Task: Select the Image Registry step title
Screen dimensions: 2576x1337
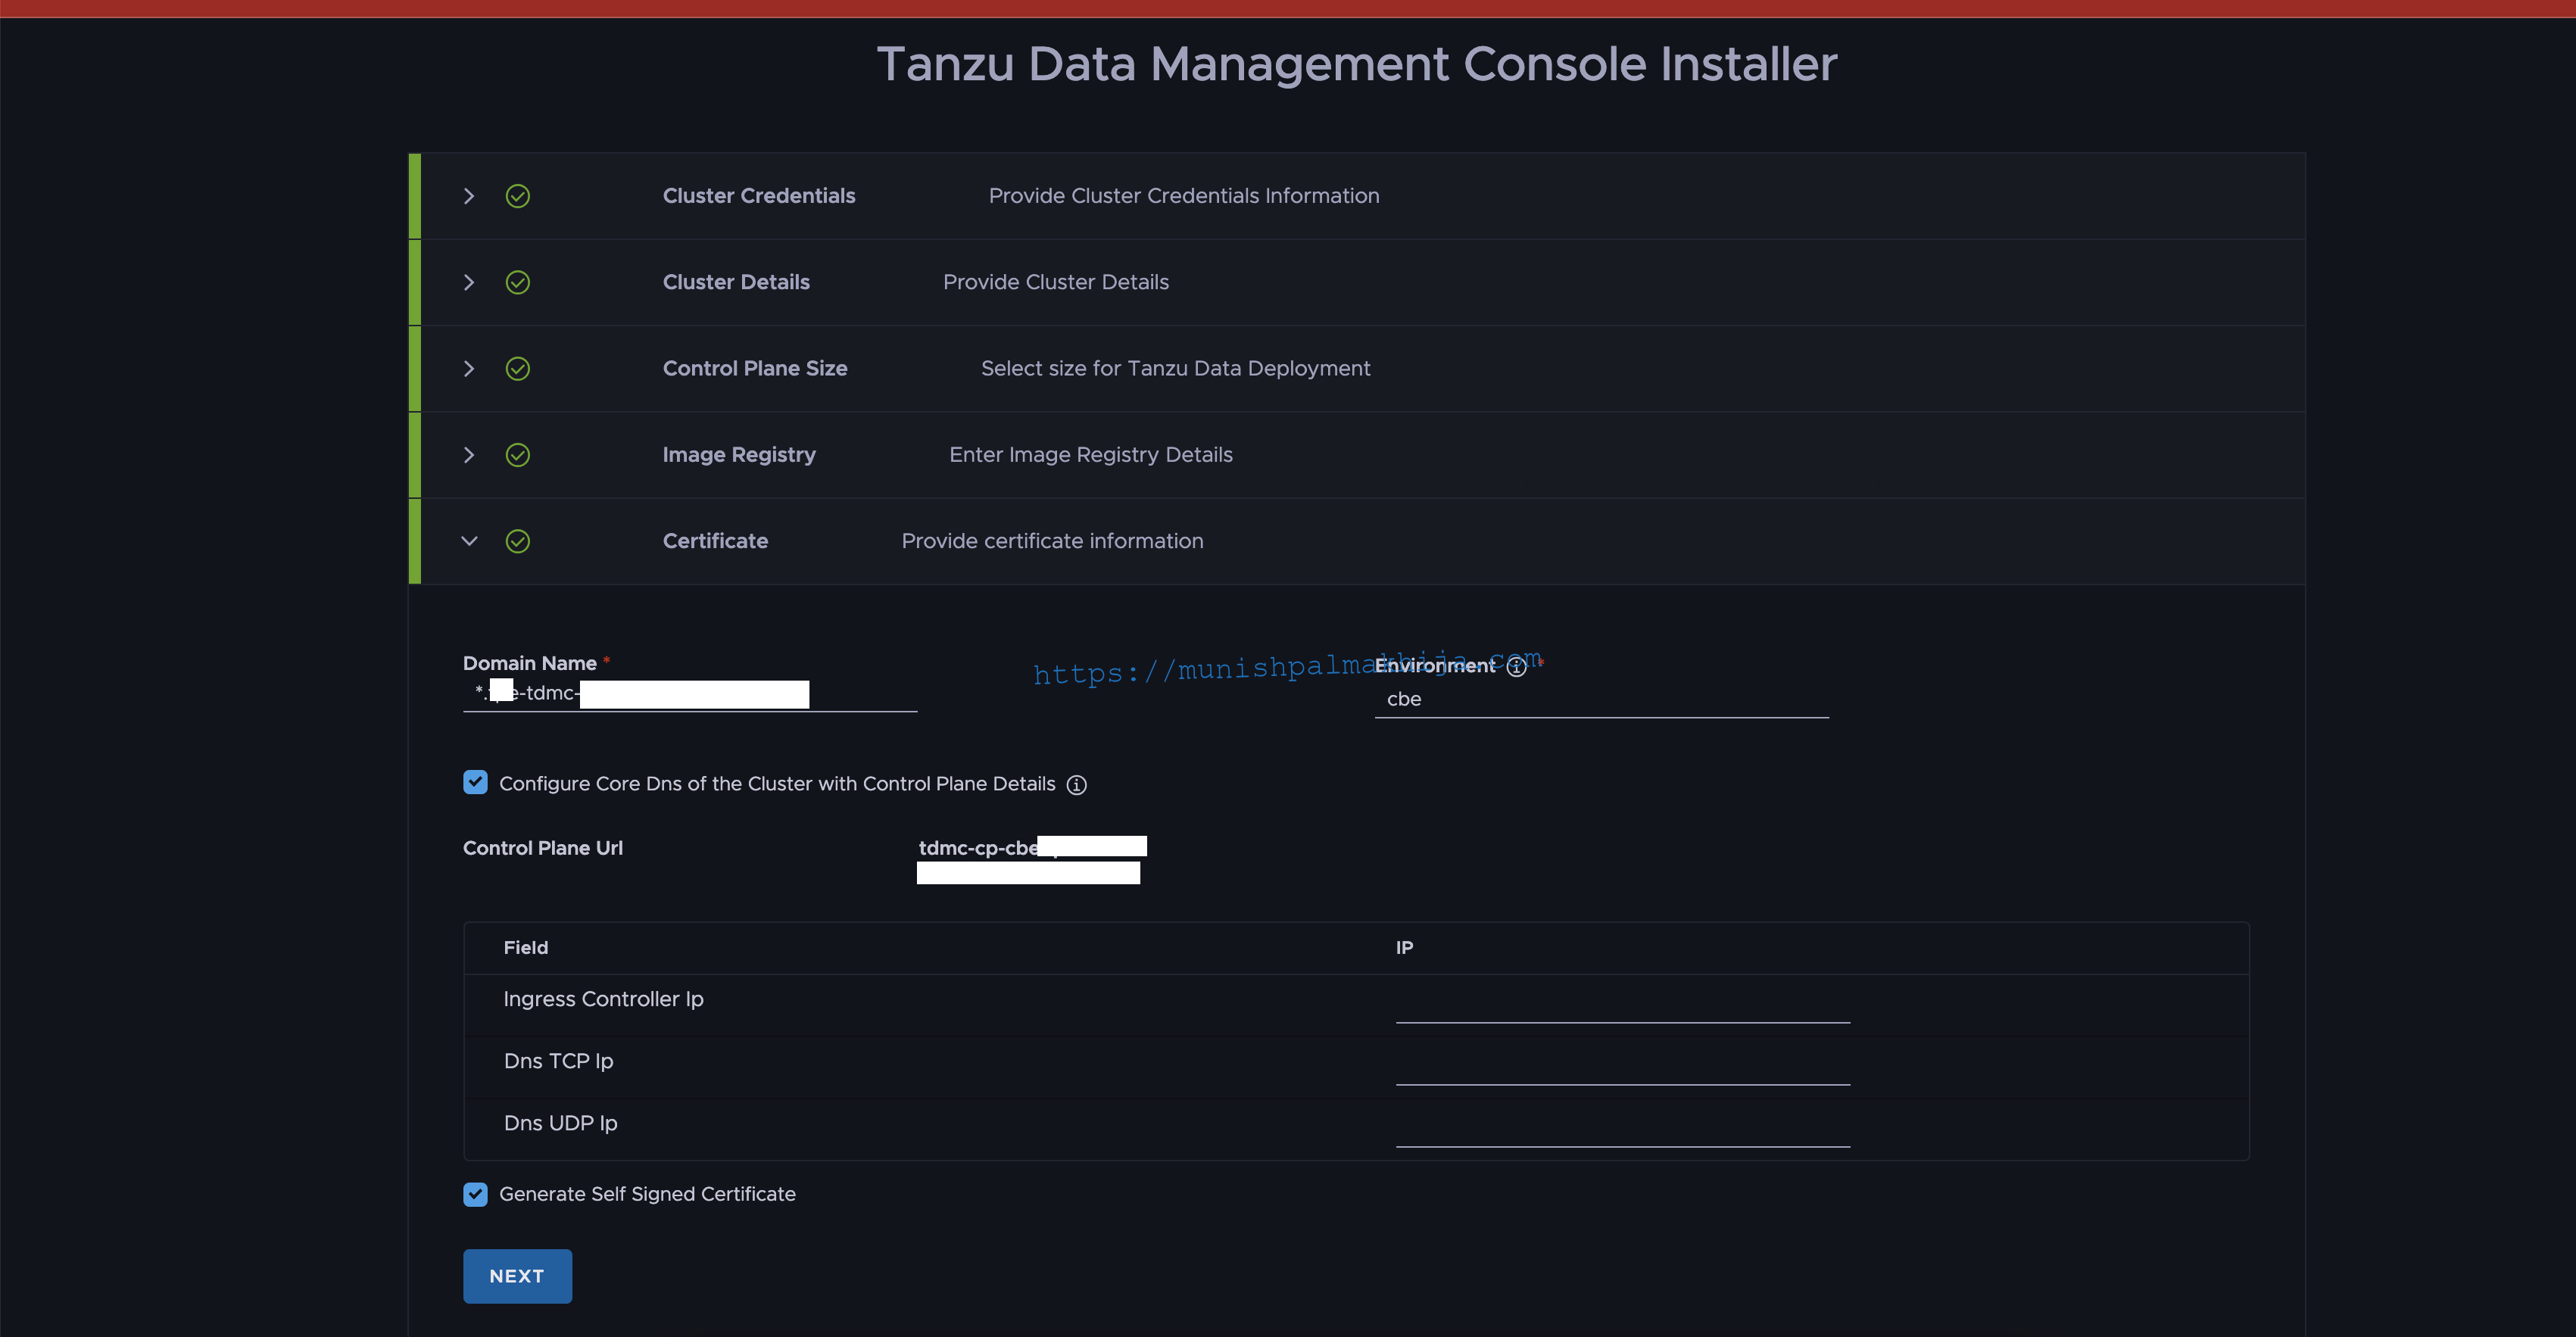Action: pyautogui.click(x=739, y=455)
